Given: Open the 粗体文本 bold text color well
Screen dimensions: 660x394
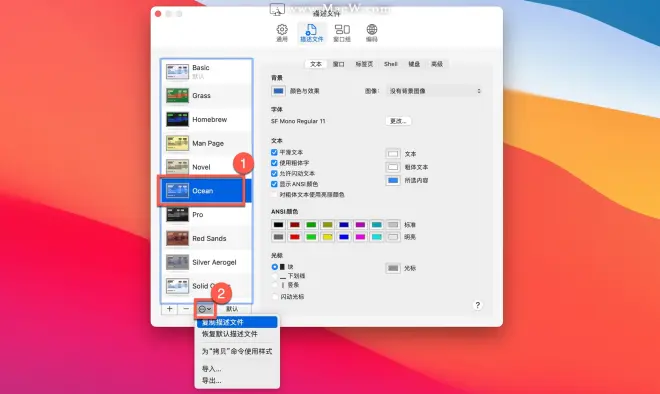Looking at the screenshot, I should (393, 167).
